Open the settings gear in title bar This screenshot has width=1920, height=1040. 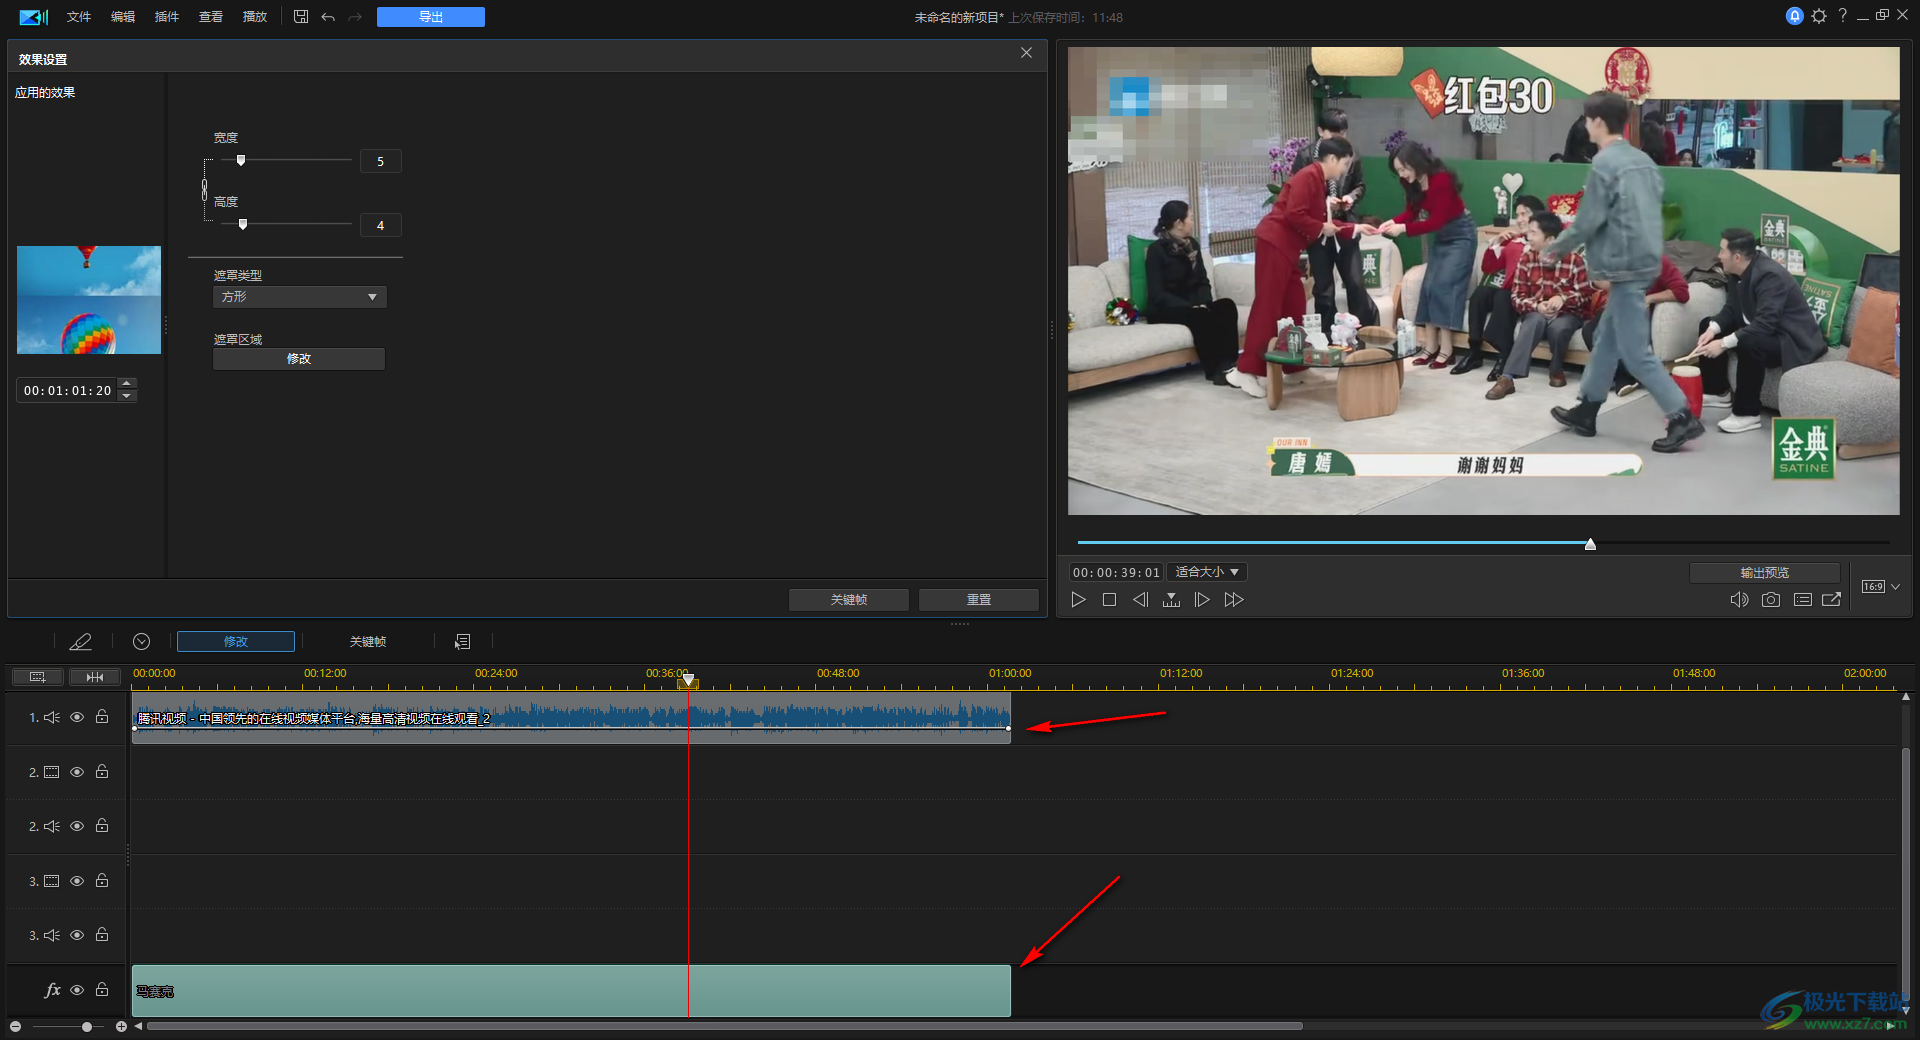click(x=1819, y=16)
